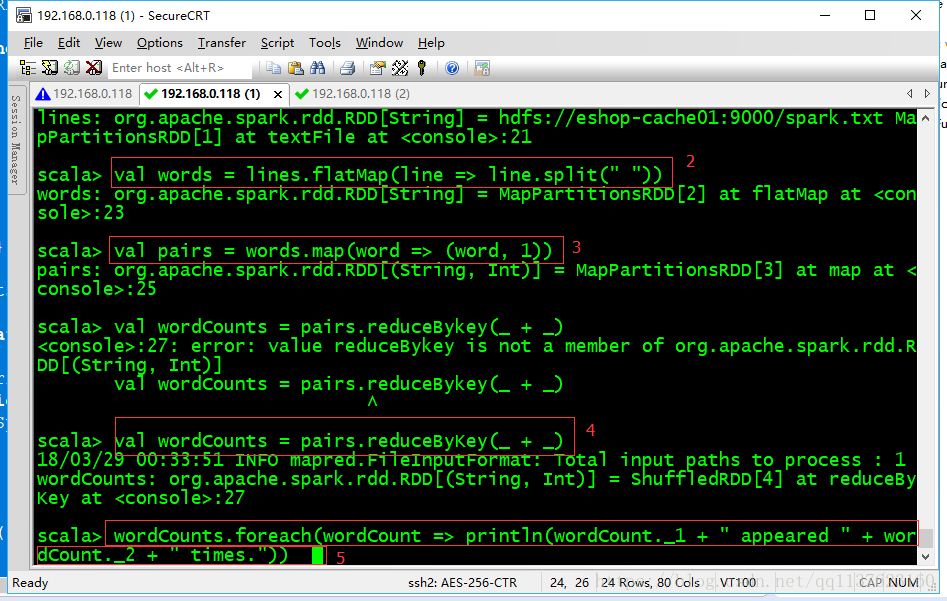Image resolution: width=947 pixels, height=601 pixels.
Task: Open the Options menu
Action: [159, 43]
